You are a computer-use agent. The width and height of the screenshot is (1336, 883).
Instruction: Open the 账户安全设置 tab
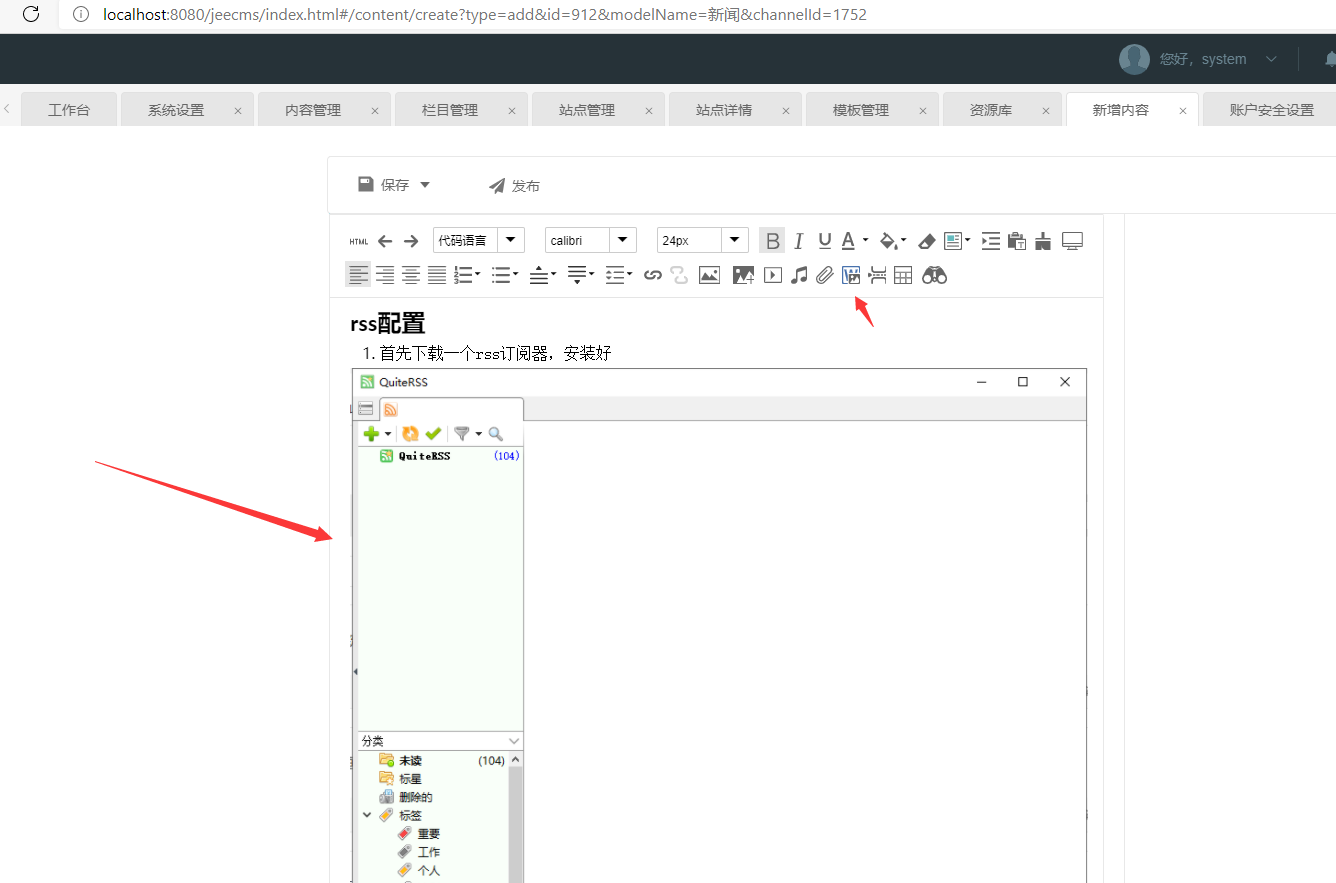[1272, 110]
